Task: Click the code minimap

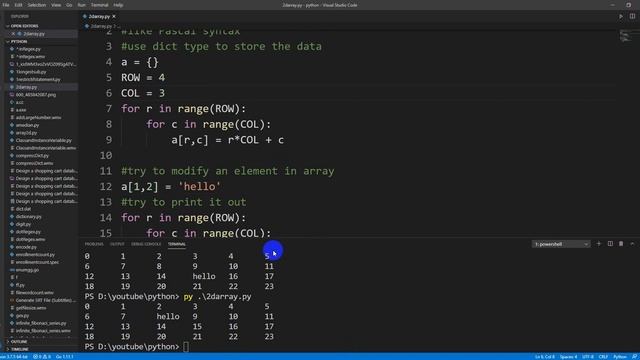Action: coord(625,36)
